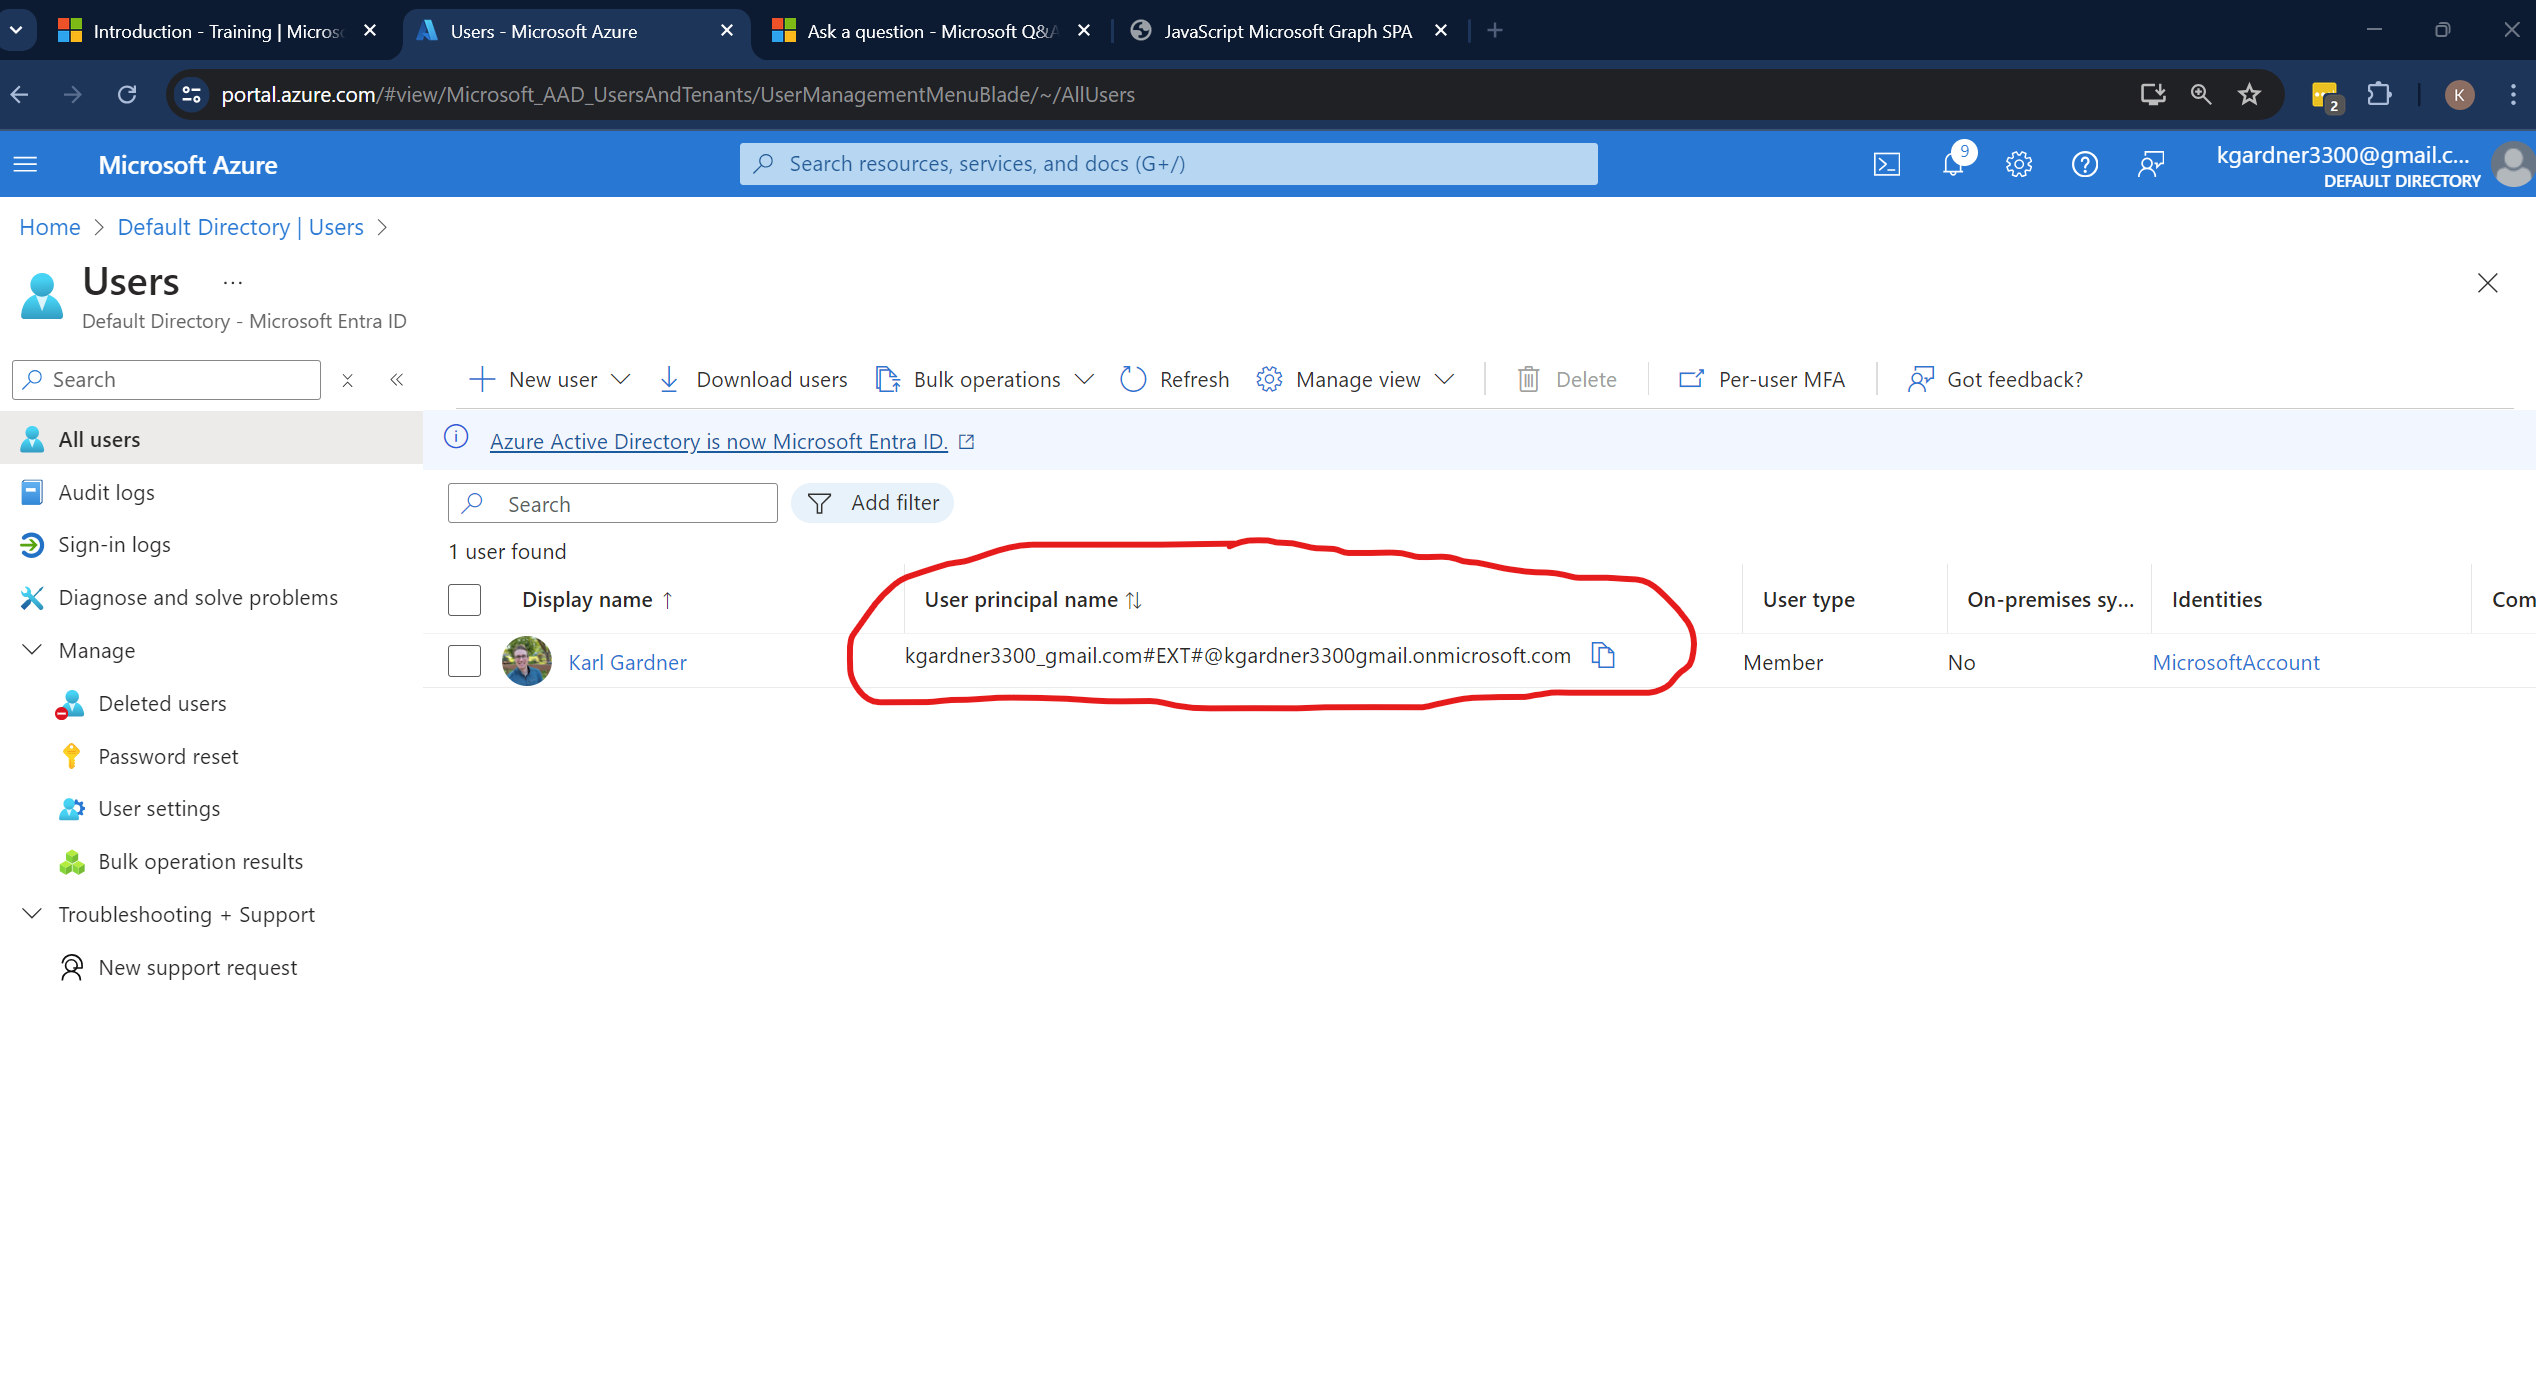Click Karl Gardner's profile photo

(x=527, y=661)
